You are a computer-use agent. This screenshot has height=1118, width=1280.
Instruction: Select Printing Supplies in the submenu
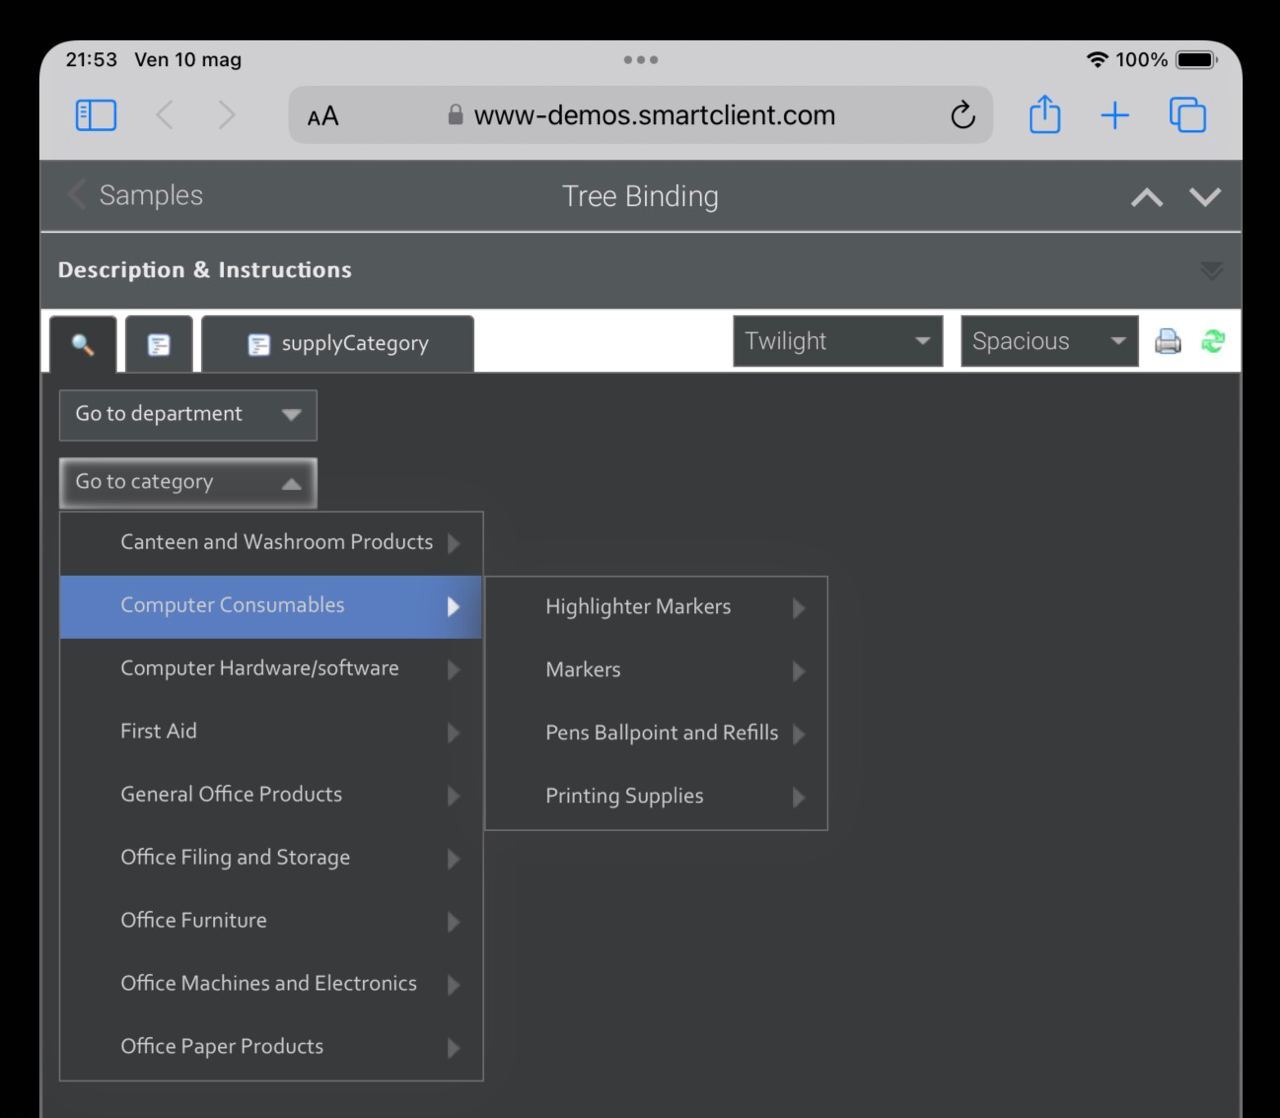pos(625,796)
